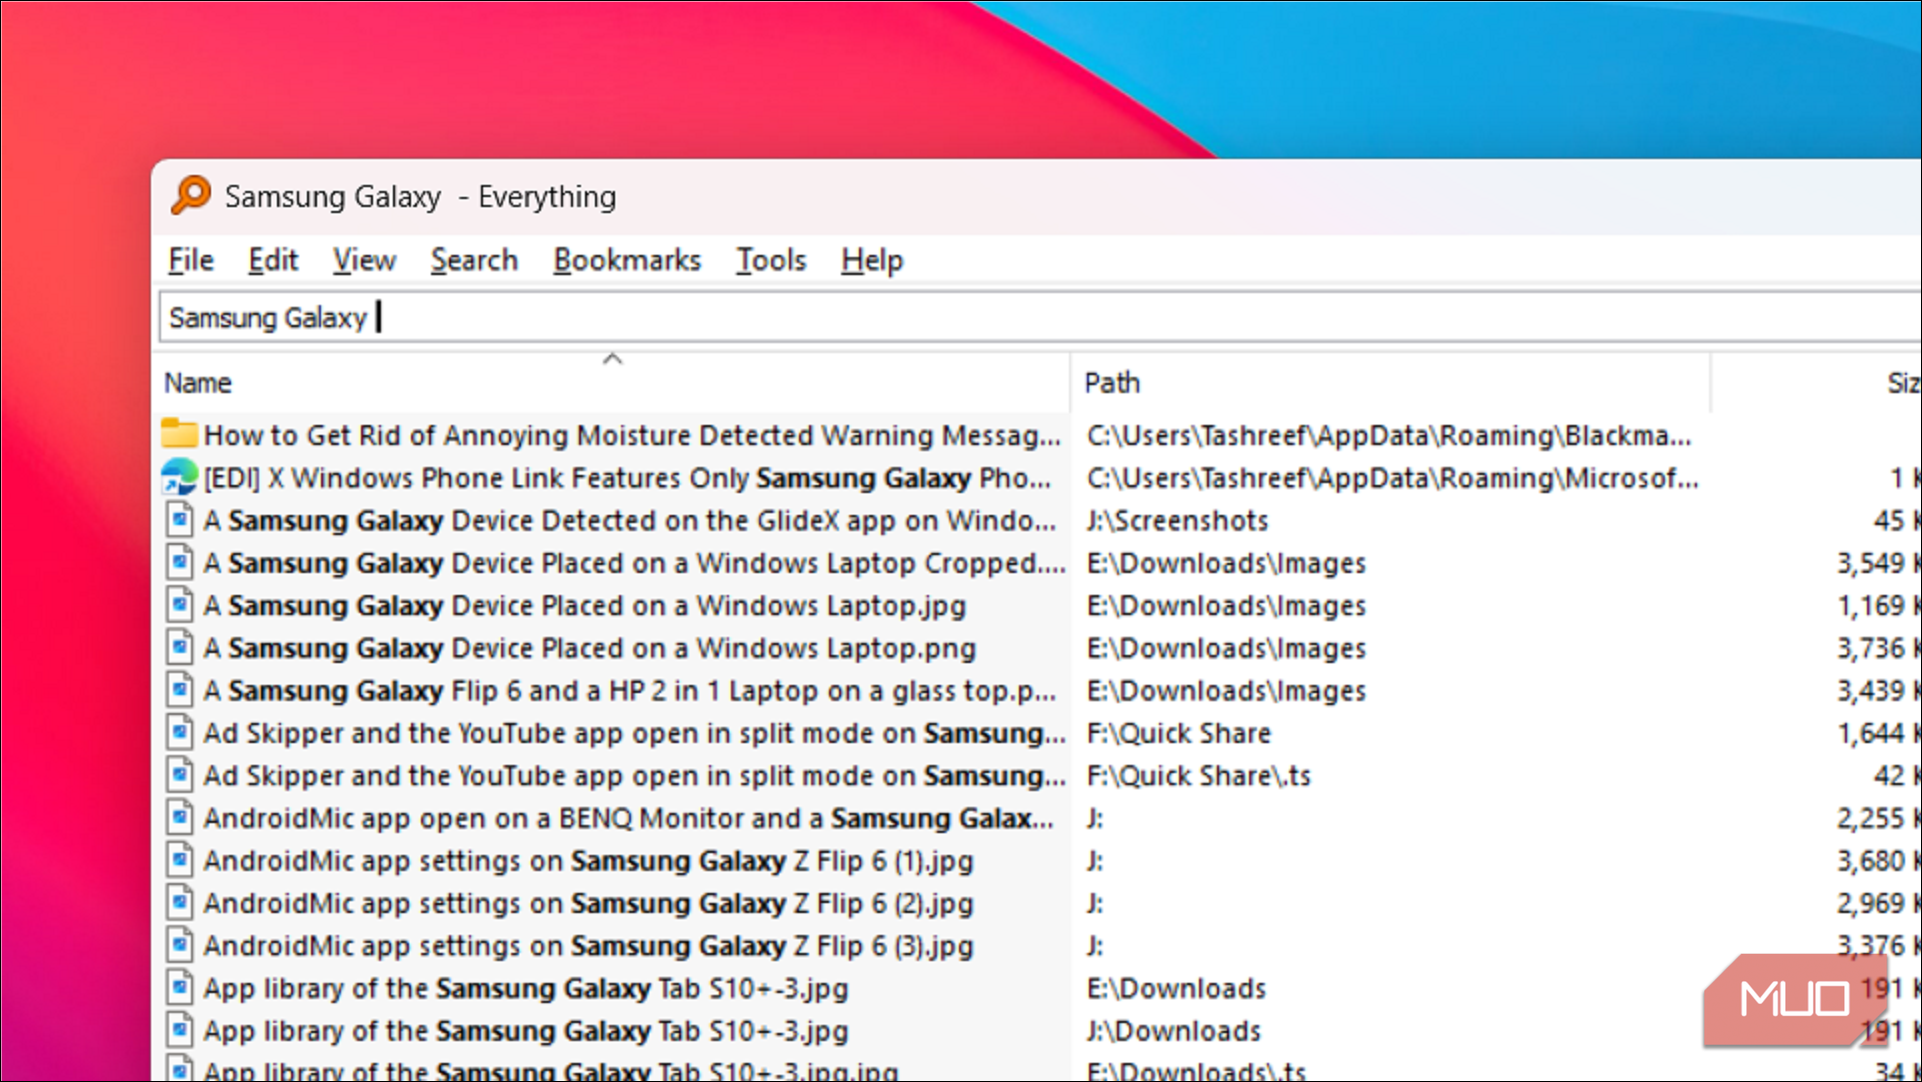This screenshot has height=1082, width=1922.
Task: Click the C:\Users\Tashreef\AppData\Roaming\Blackma... path cell
Action: click(1389, 435)
